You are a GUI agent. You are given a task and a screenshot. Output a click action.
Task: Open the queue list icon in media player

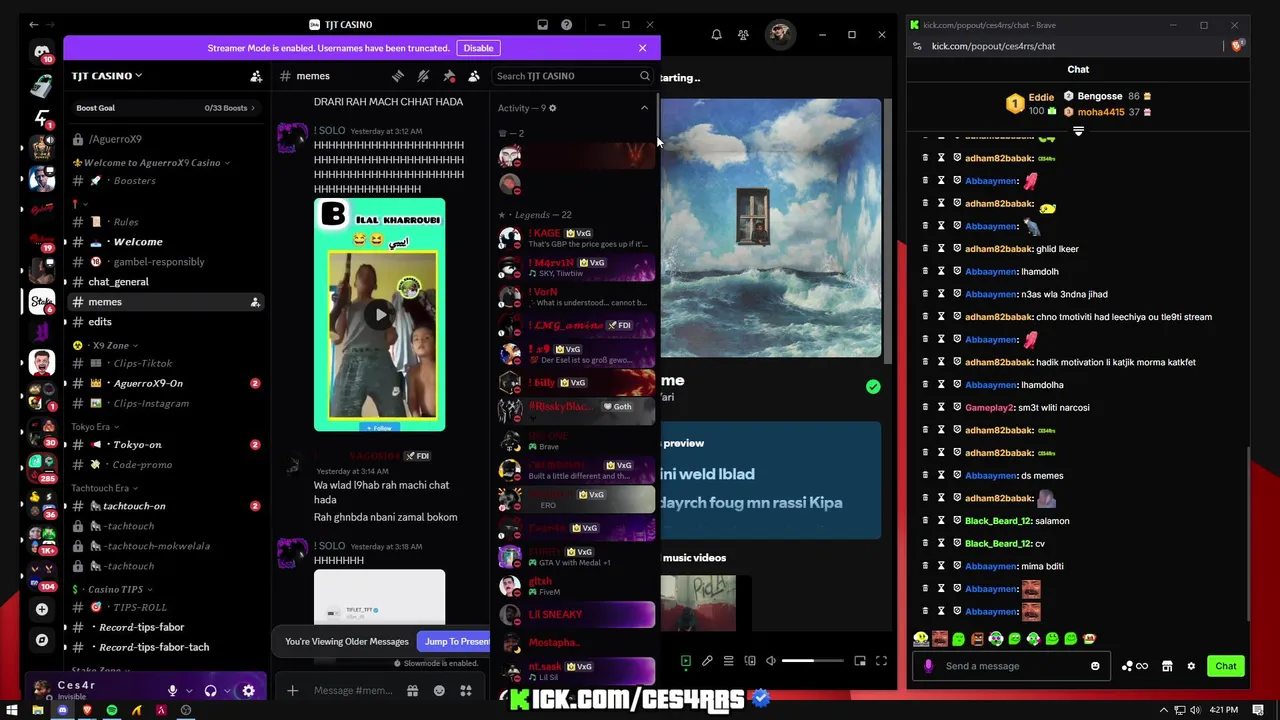pyautogui.click(x=728, y=661)
